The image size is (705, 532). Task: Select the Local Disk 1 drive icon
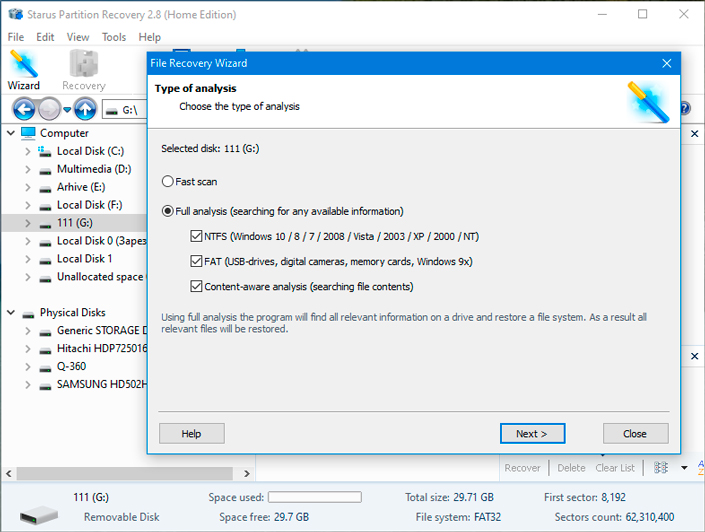pyautogui.click(x=45, y=261)
